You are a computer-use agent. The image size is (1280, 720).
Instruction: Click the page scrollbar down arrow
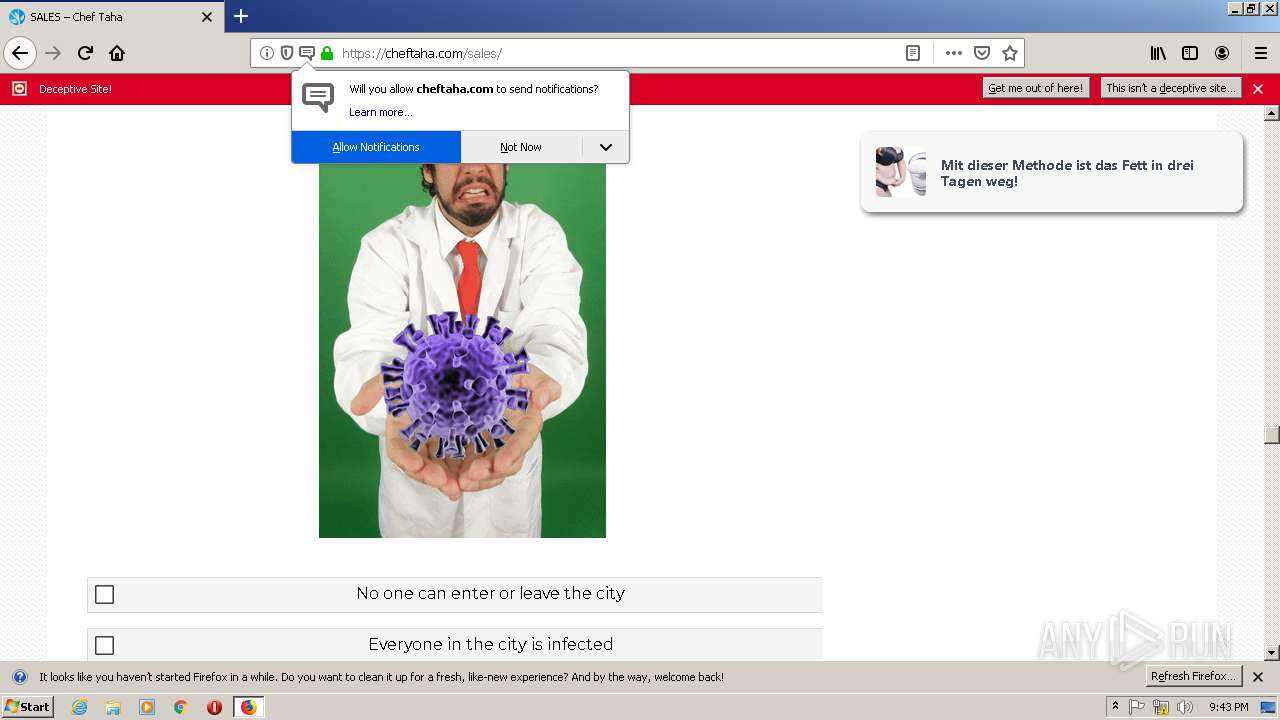(x=1271, y=653)
